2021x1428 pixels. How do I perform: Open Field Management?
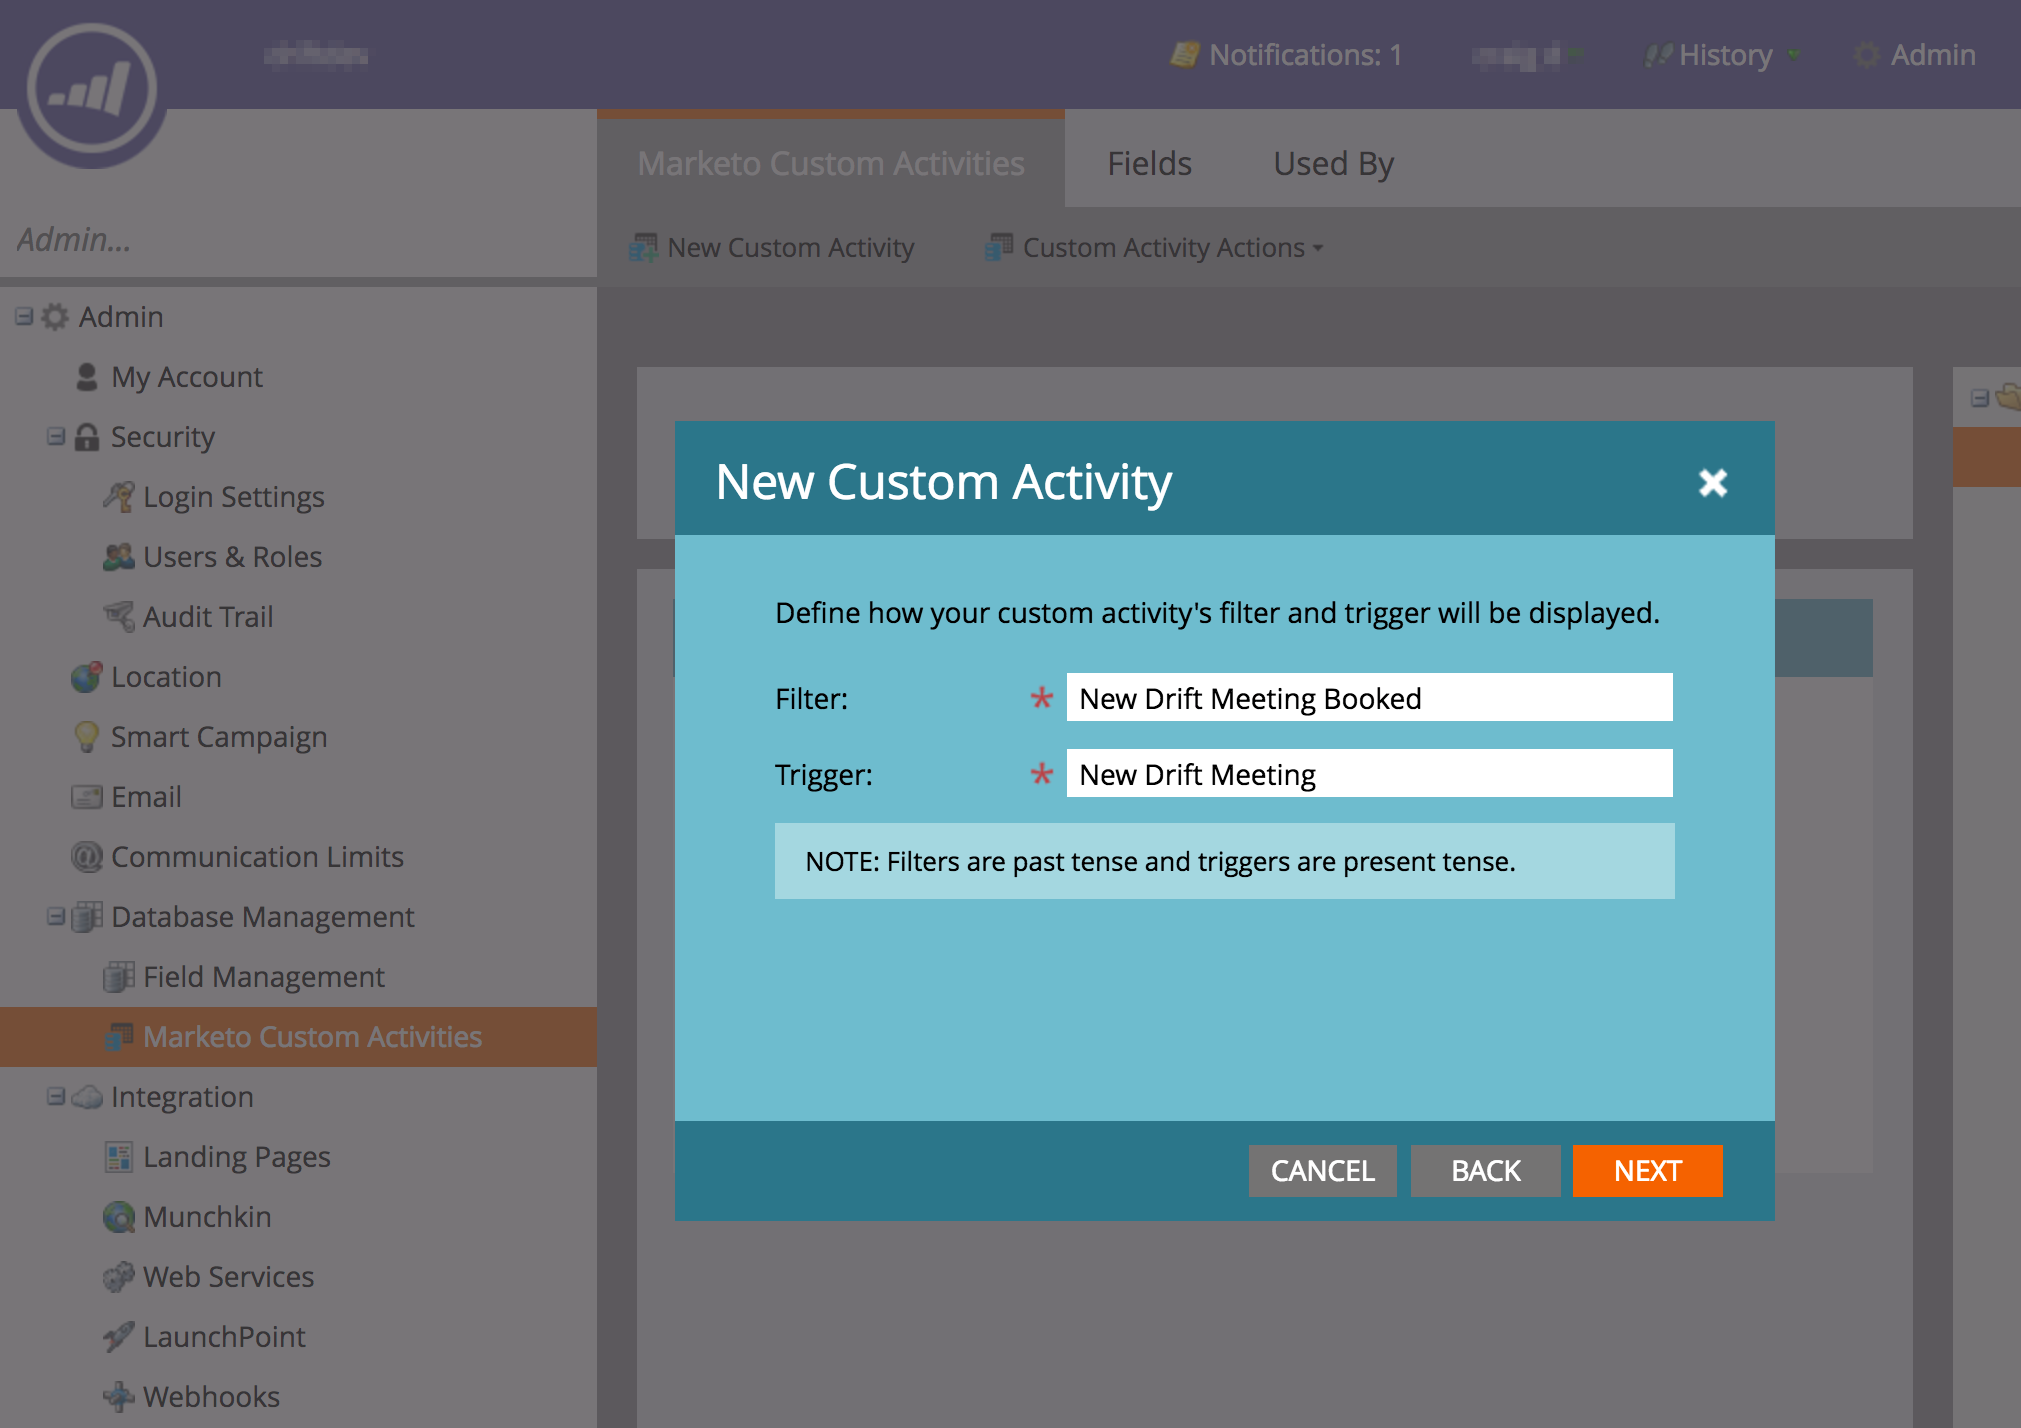264,977
